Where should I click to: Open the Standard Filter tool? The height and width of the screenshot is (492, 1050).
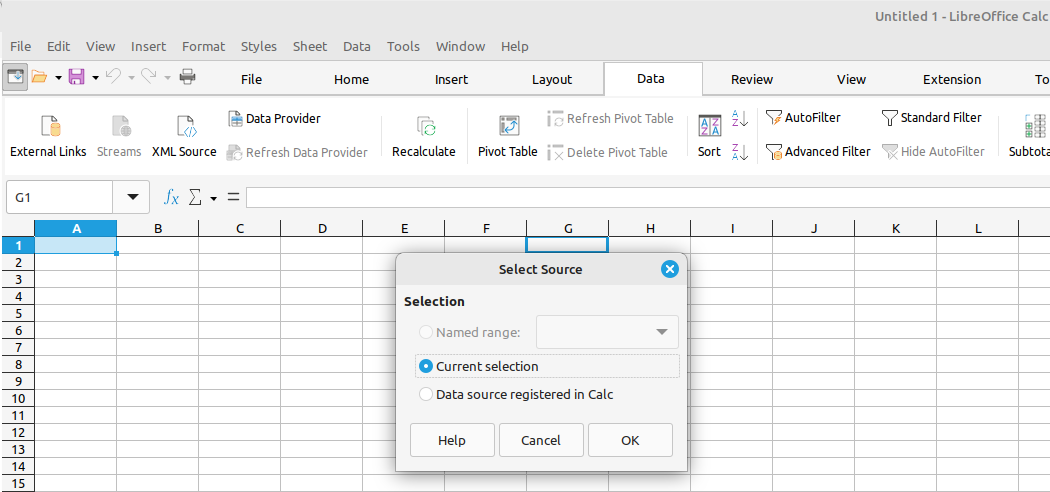(931, 118)
